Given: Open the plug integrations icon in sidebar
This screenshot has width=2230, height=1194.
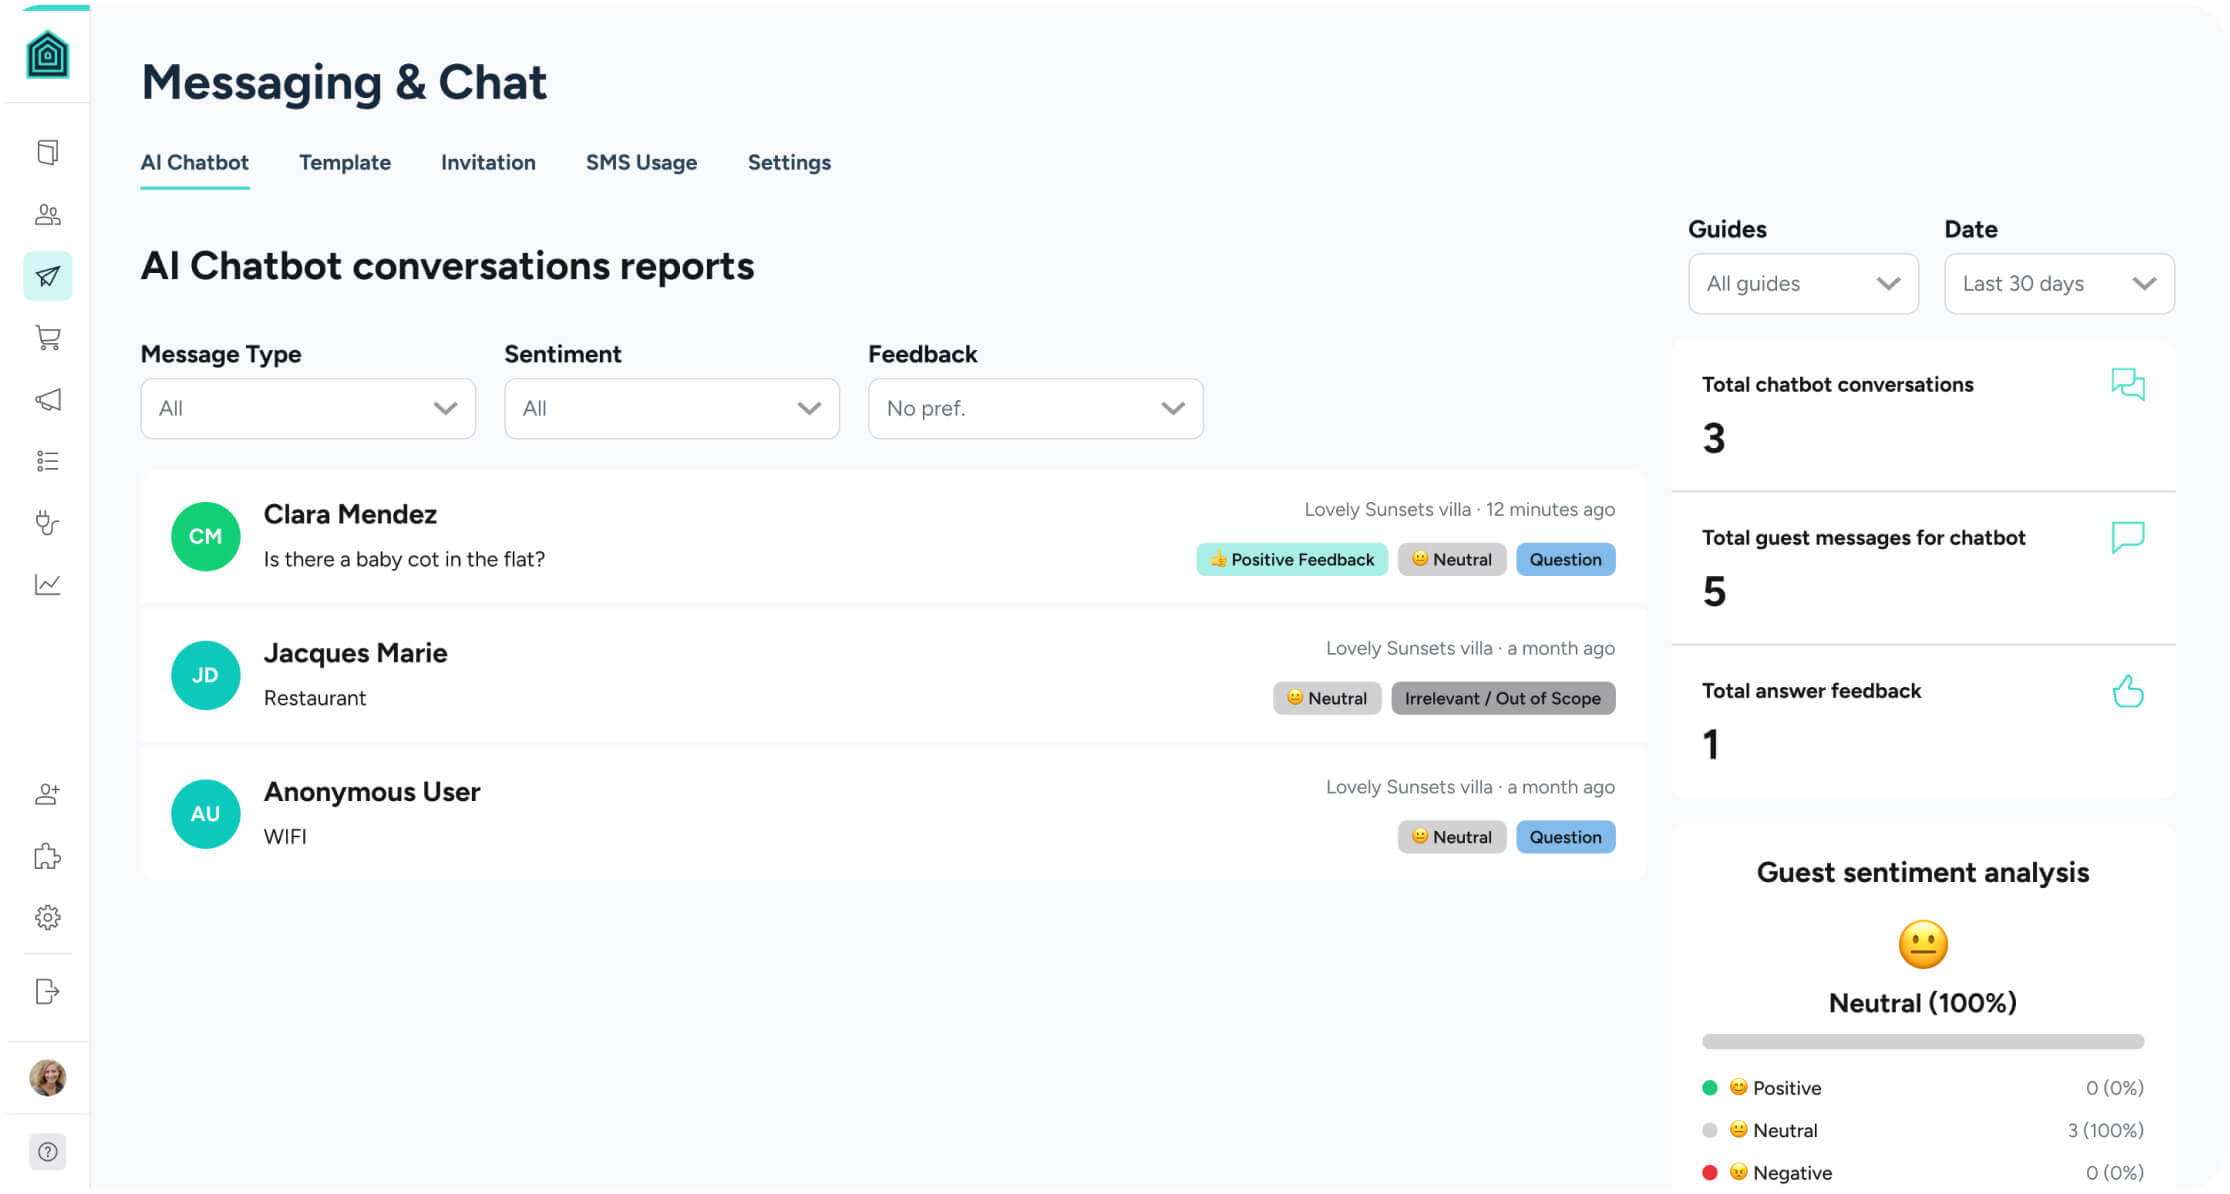Looking at the screenshot, I should (x=47, y=523).
